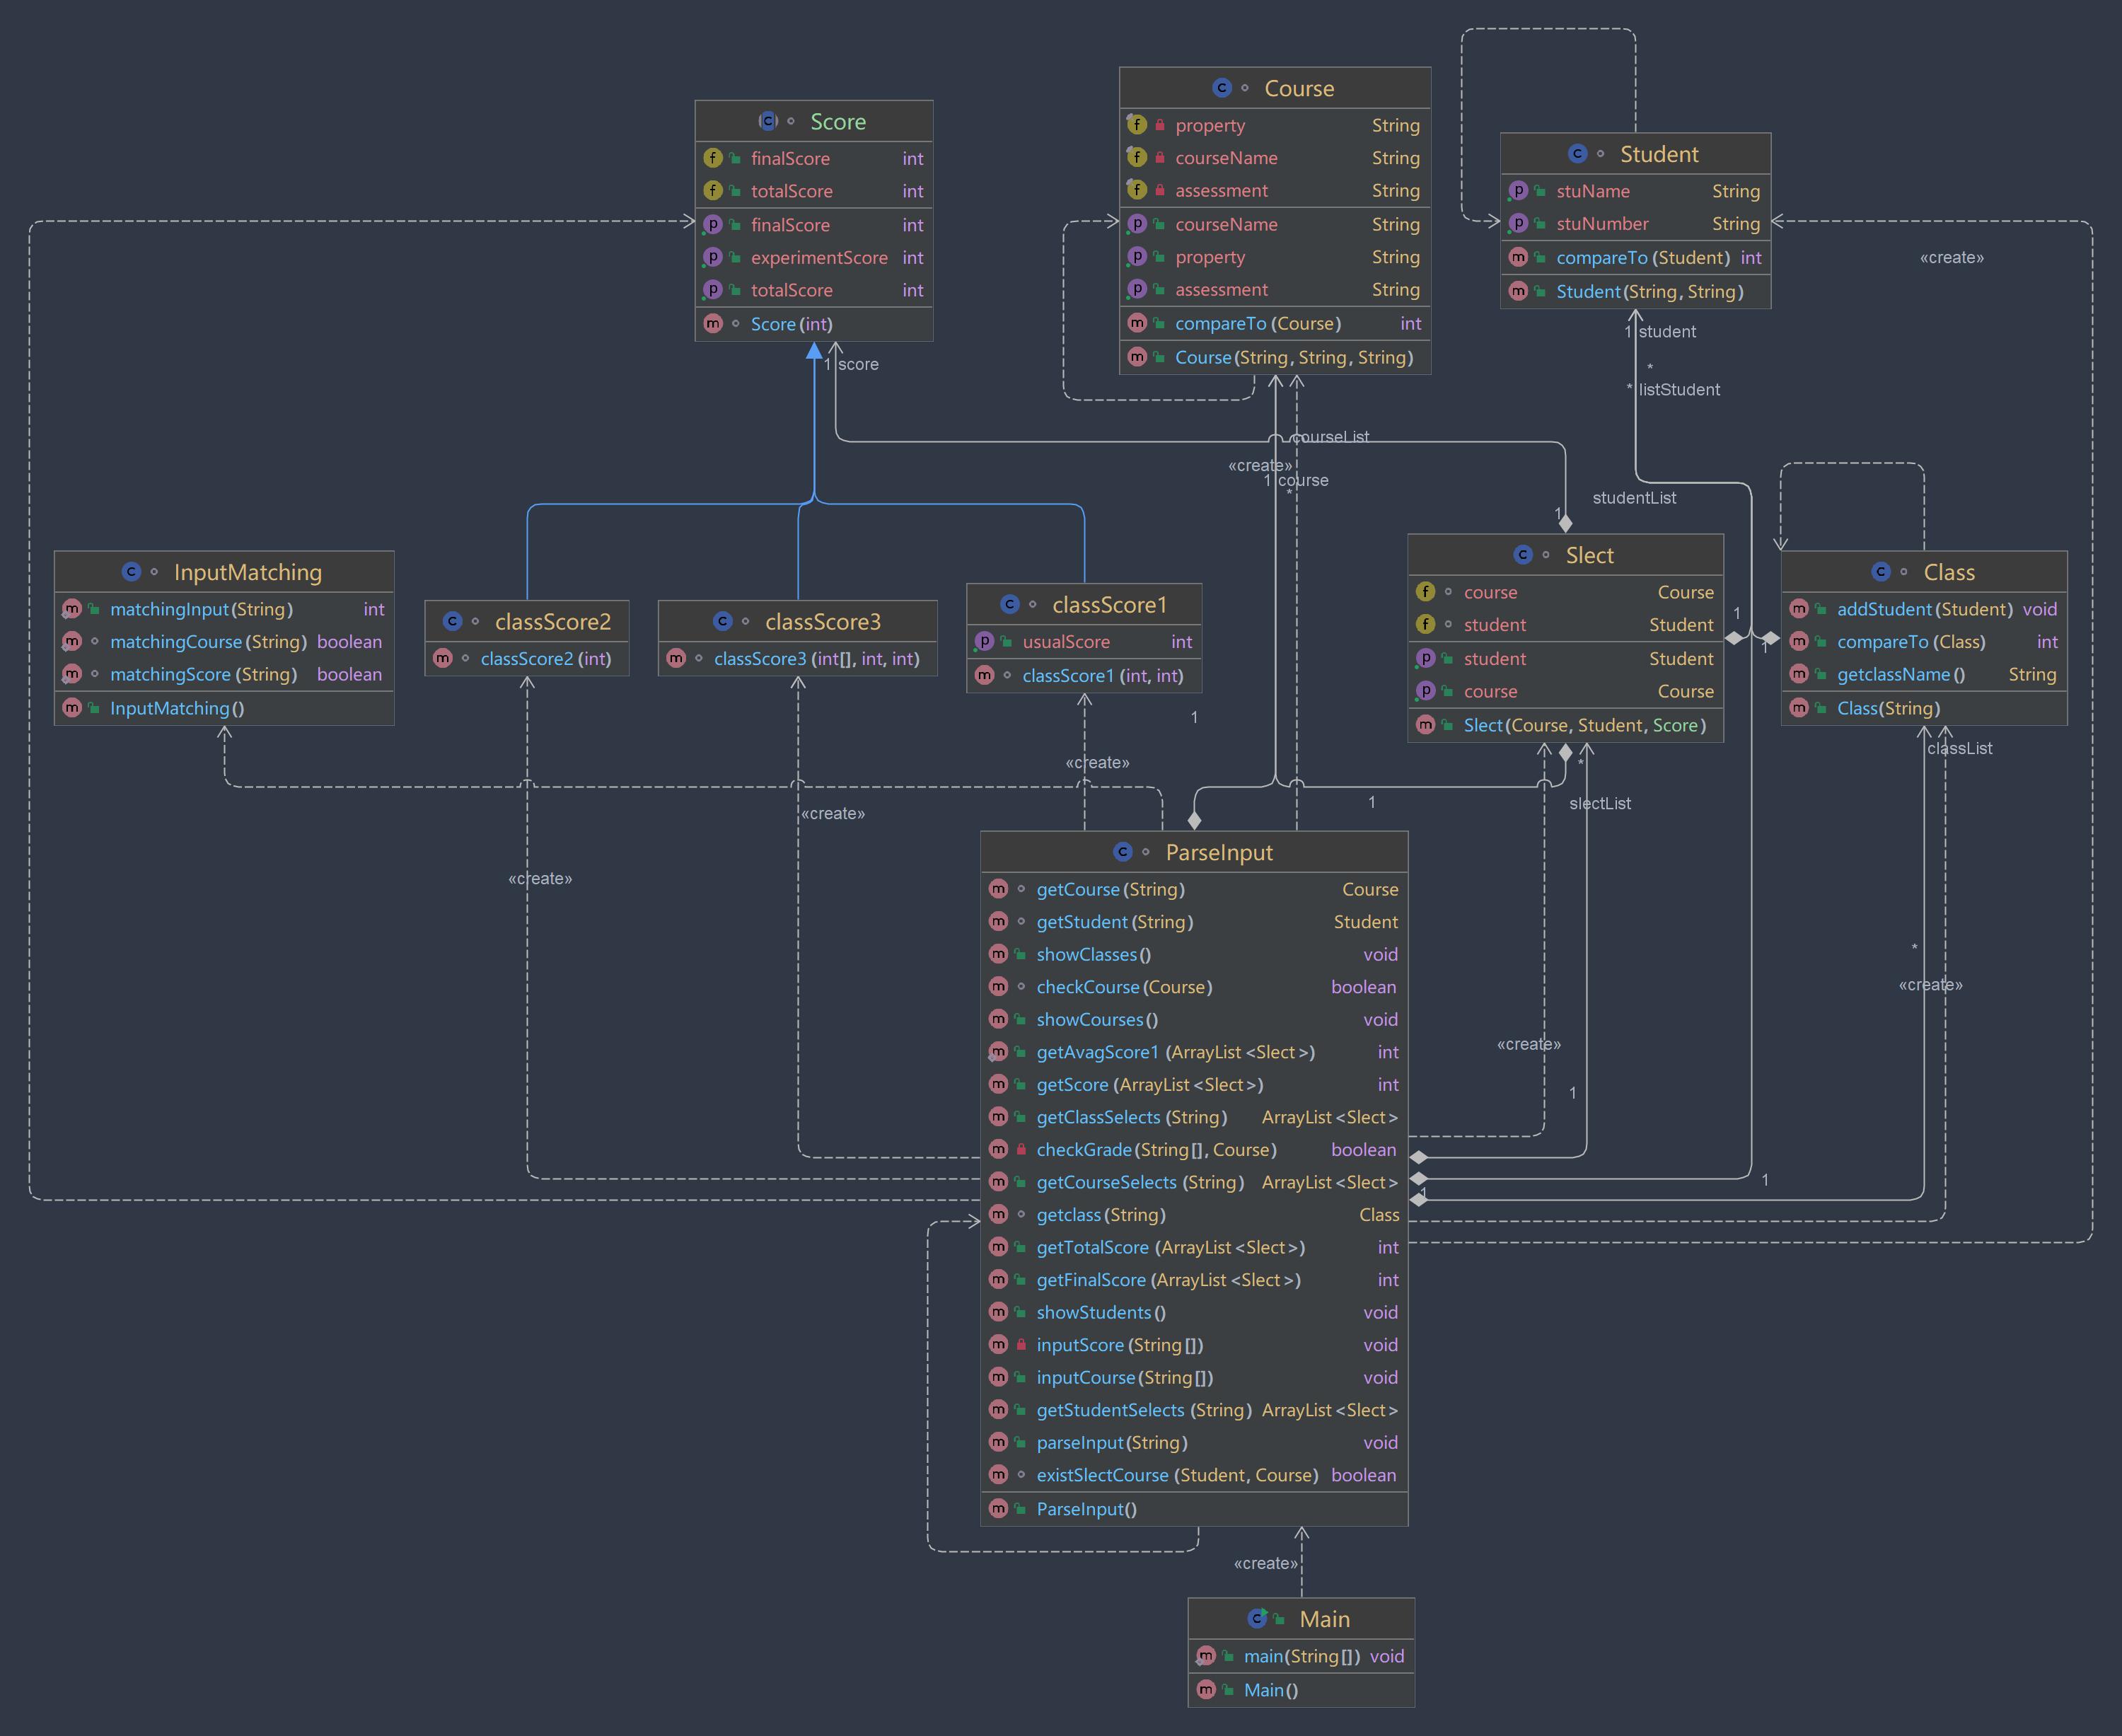Click the matchingCourse(String) method
2122x1736 pixels.
tap(208, 642)
